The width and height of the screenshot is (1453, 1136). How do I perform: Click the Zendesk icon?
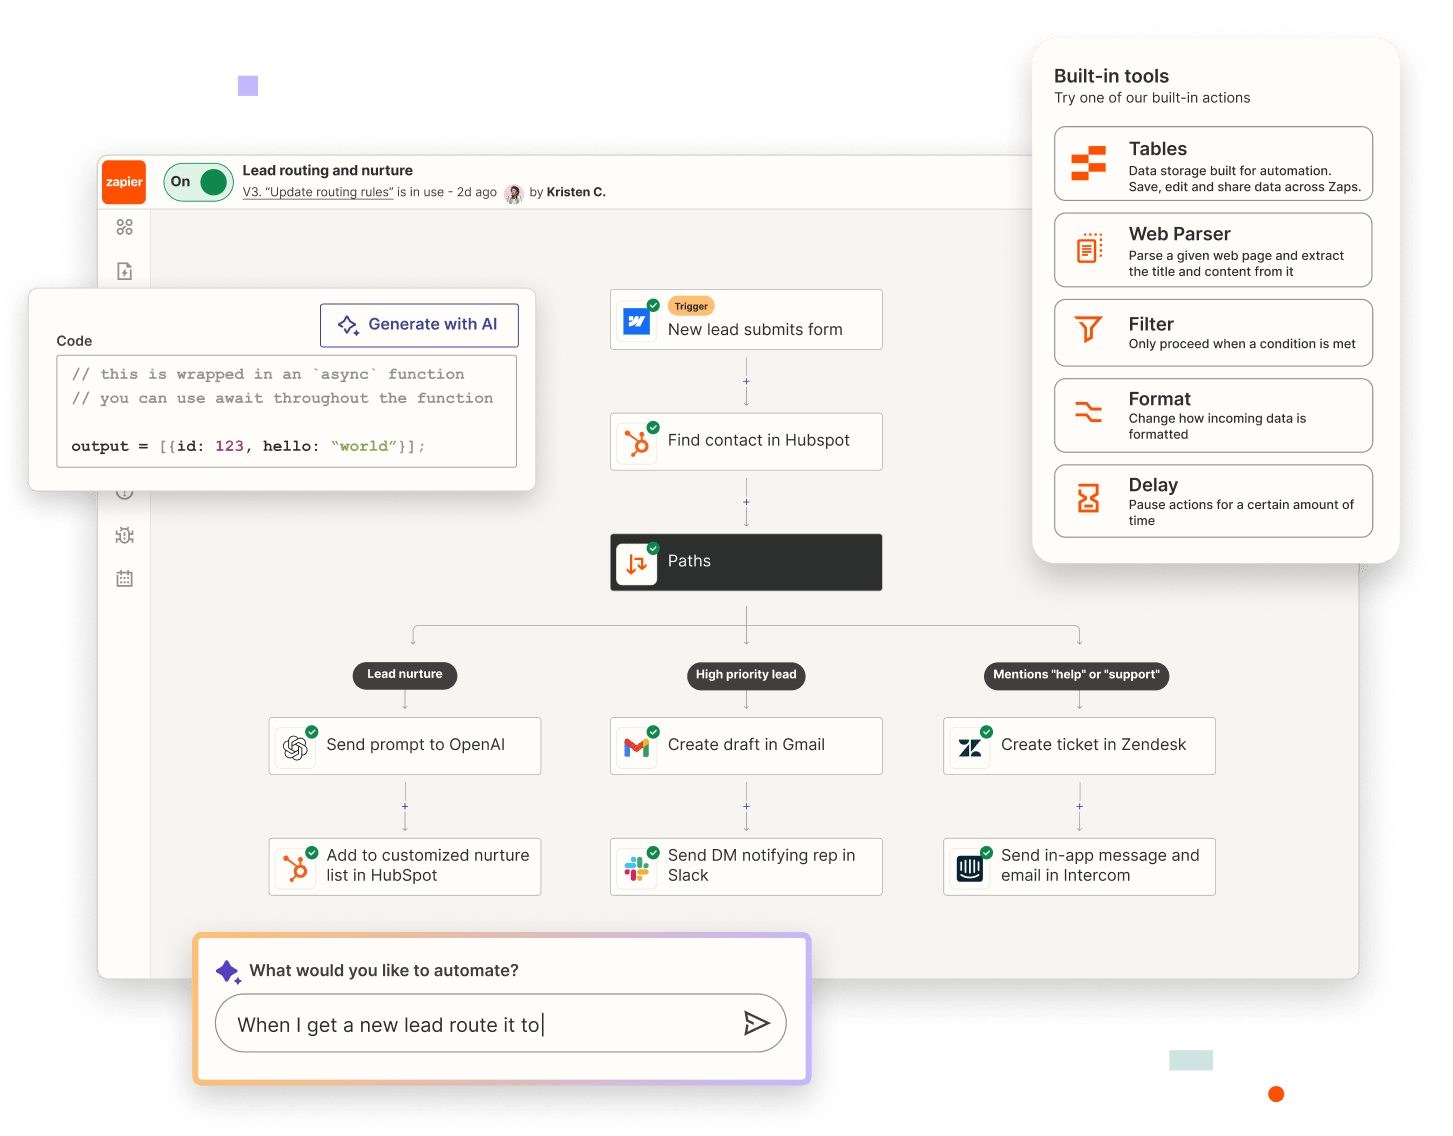tap(970, 747)
